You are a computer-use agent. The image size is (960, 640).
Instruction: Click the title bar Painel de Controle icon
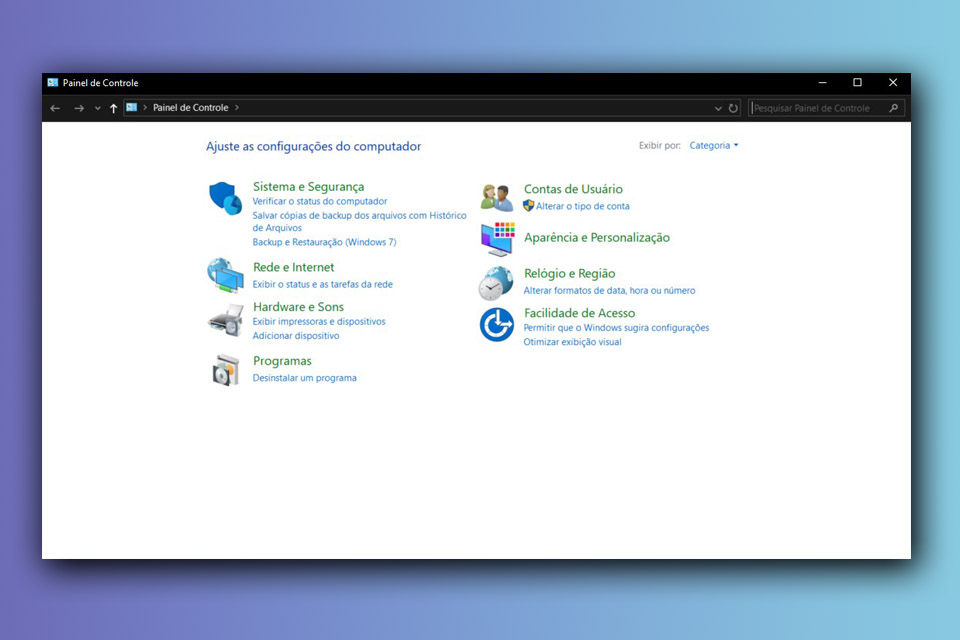click(x=53, y=83)
